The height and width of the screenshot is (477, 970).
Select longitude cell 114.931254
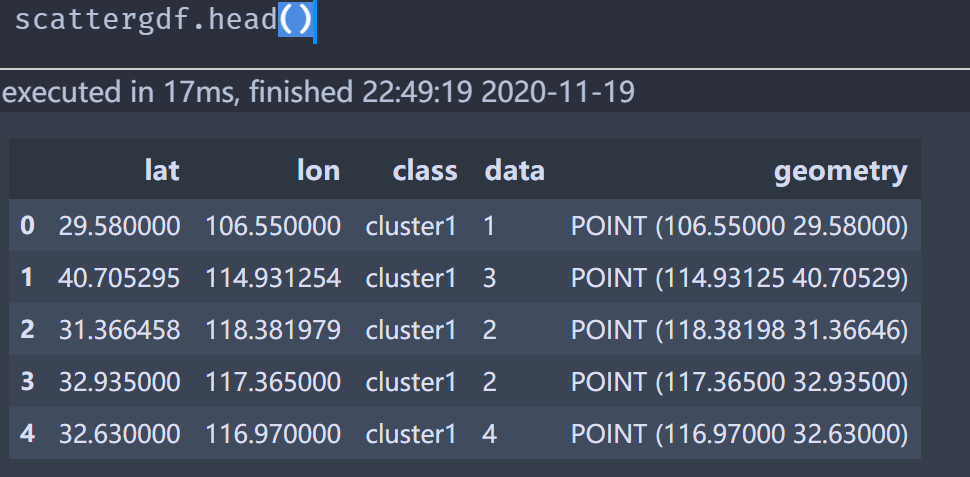[273, 278]
